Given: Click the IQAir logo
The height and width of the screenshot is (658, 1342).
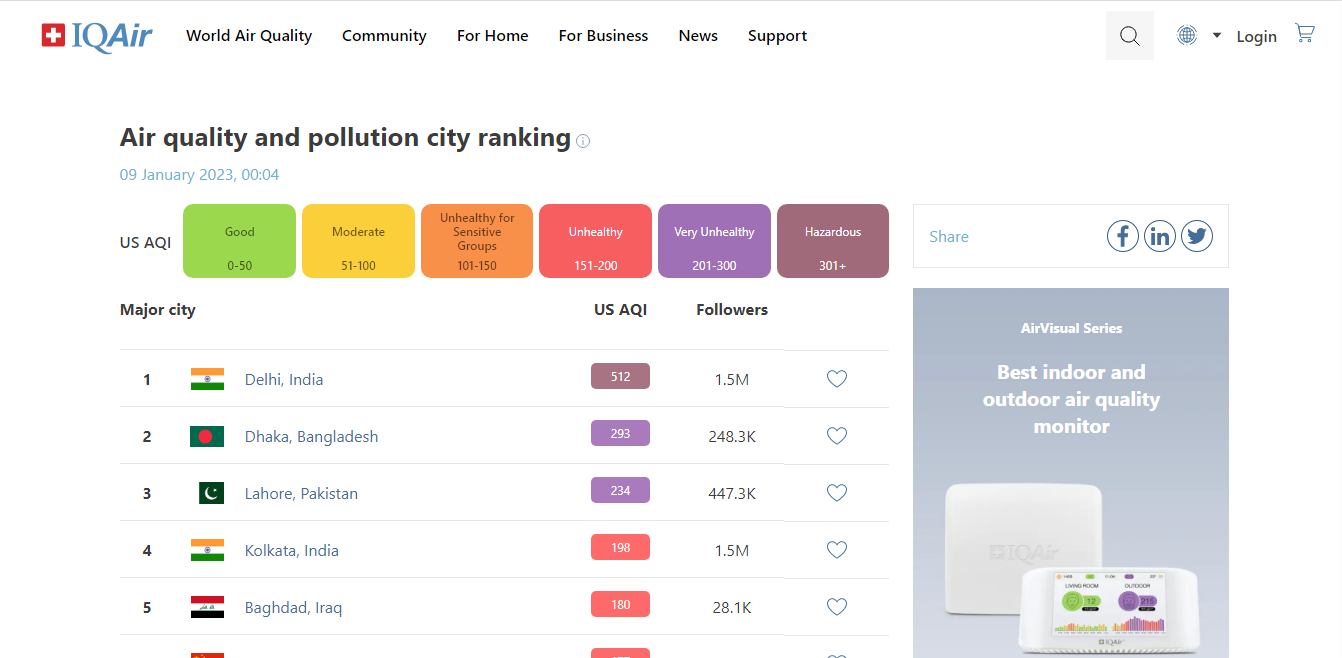Looking at the screenshot, I should pos(97,36).
